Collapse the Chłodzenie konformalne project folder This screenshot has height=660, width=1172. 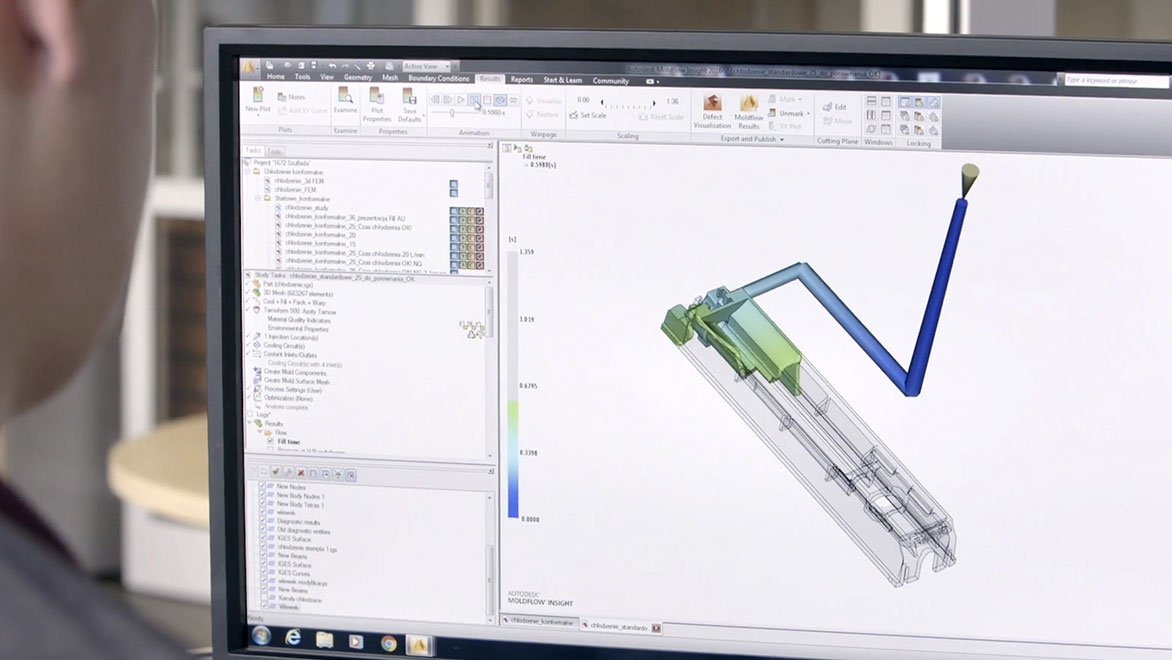[x=249, y=171]
